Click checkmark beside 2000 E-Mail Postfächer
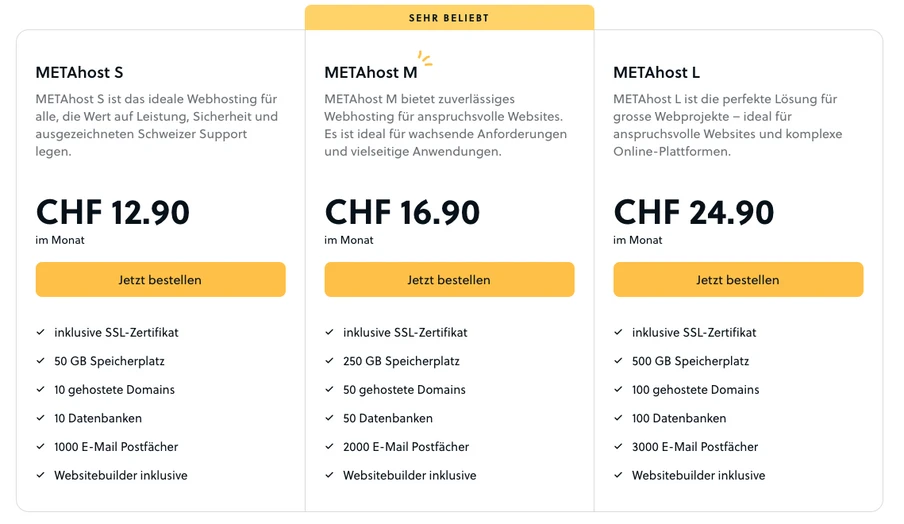The image size is (904, 524). [x=329, y=446]
